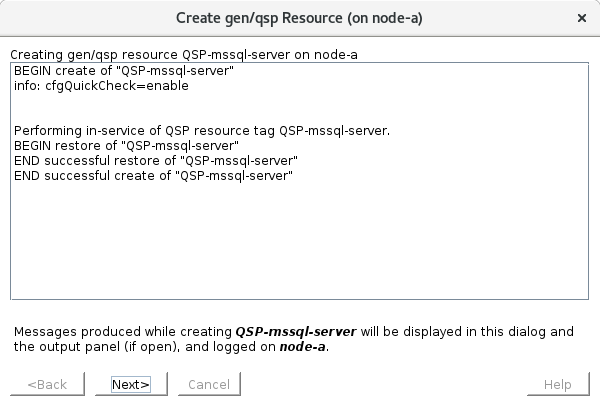Click the 'info: cfgQuickCheck=enable' log line

(x=101, y=86)
